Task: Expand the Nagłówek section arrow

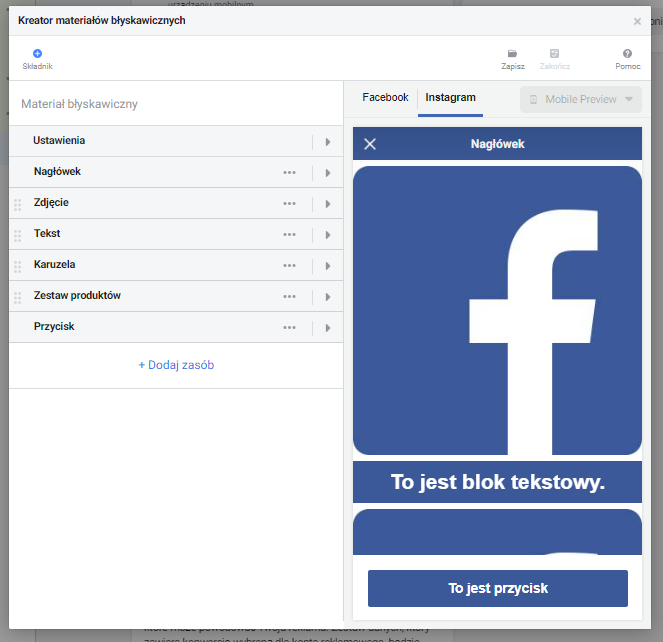Action: pos(328,173)
